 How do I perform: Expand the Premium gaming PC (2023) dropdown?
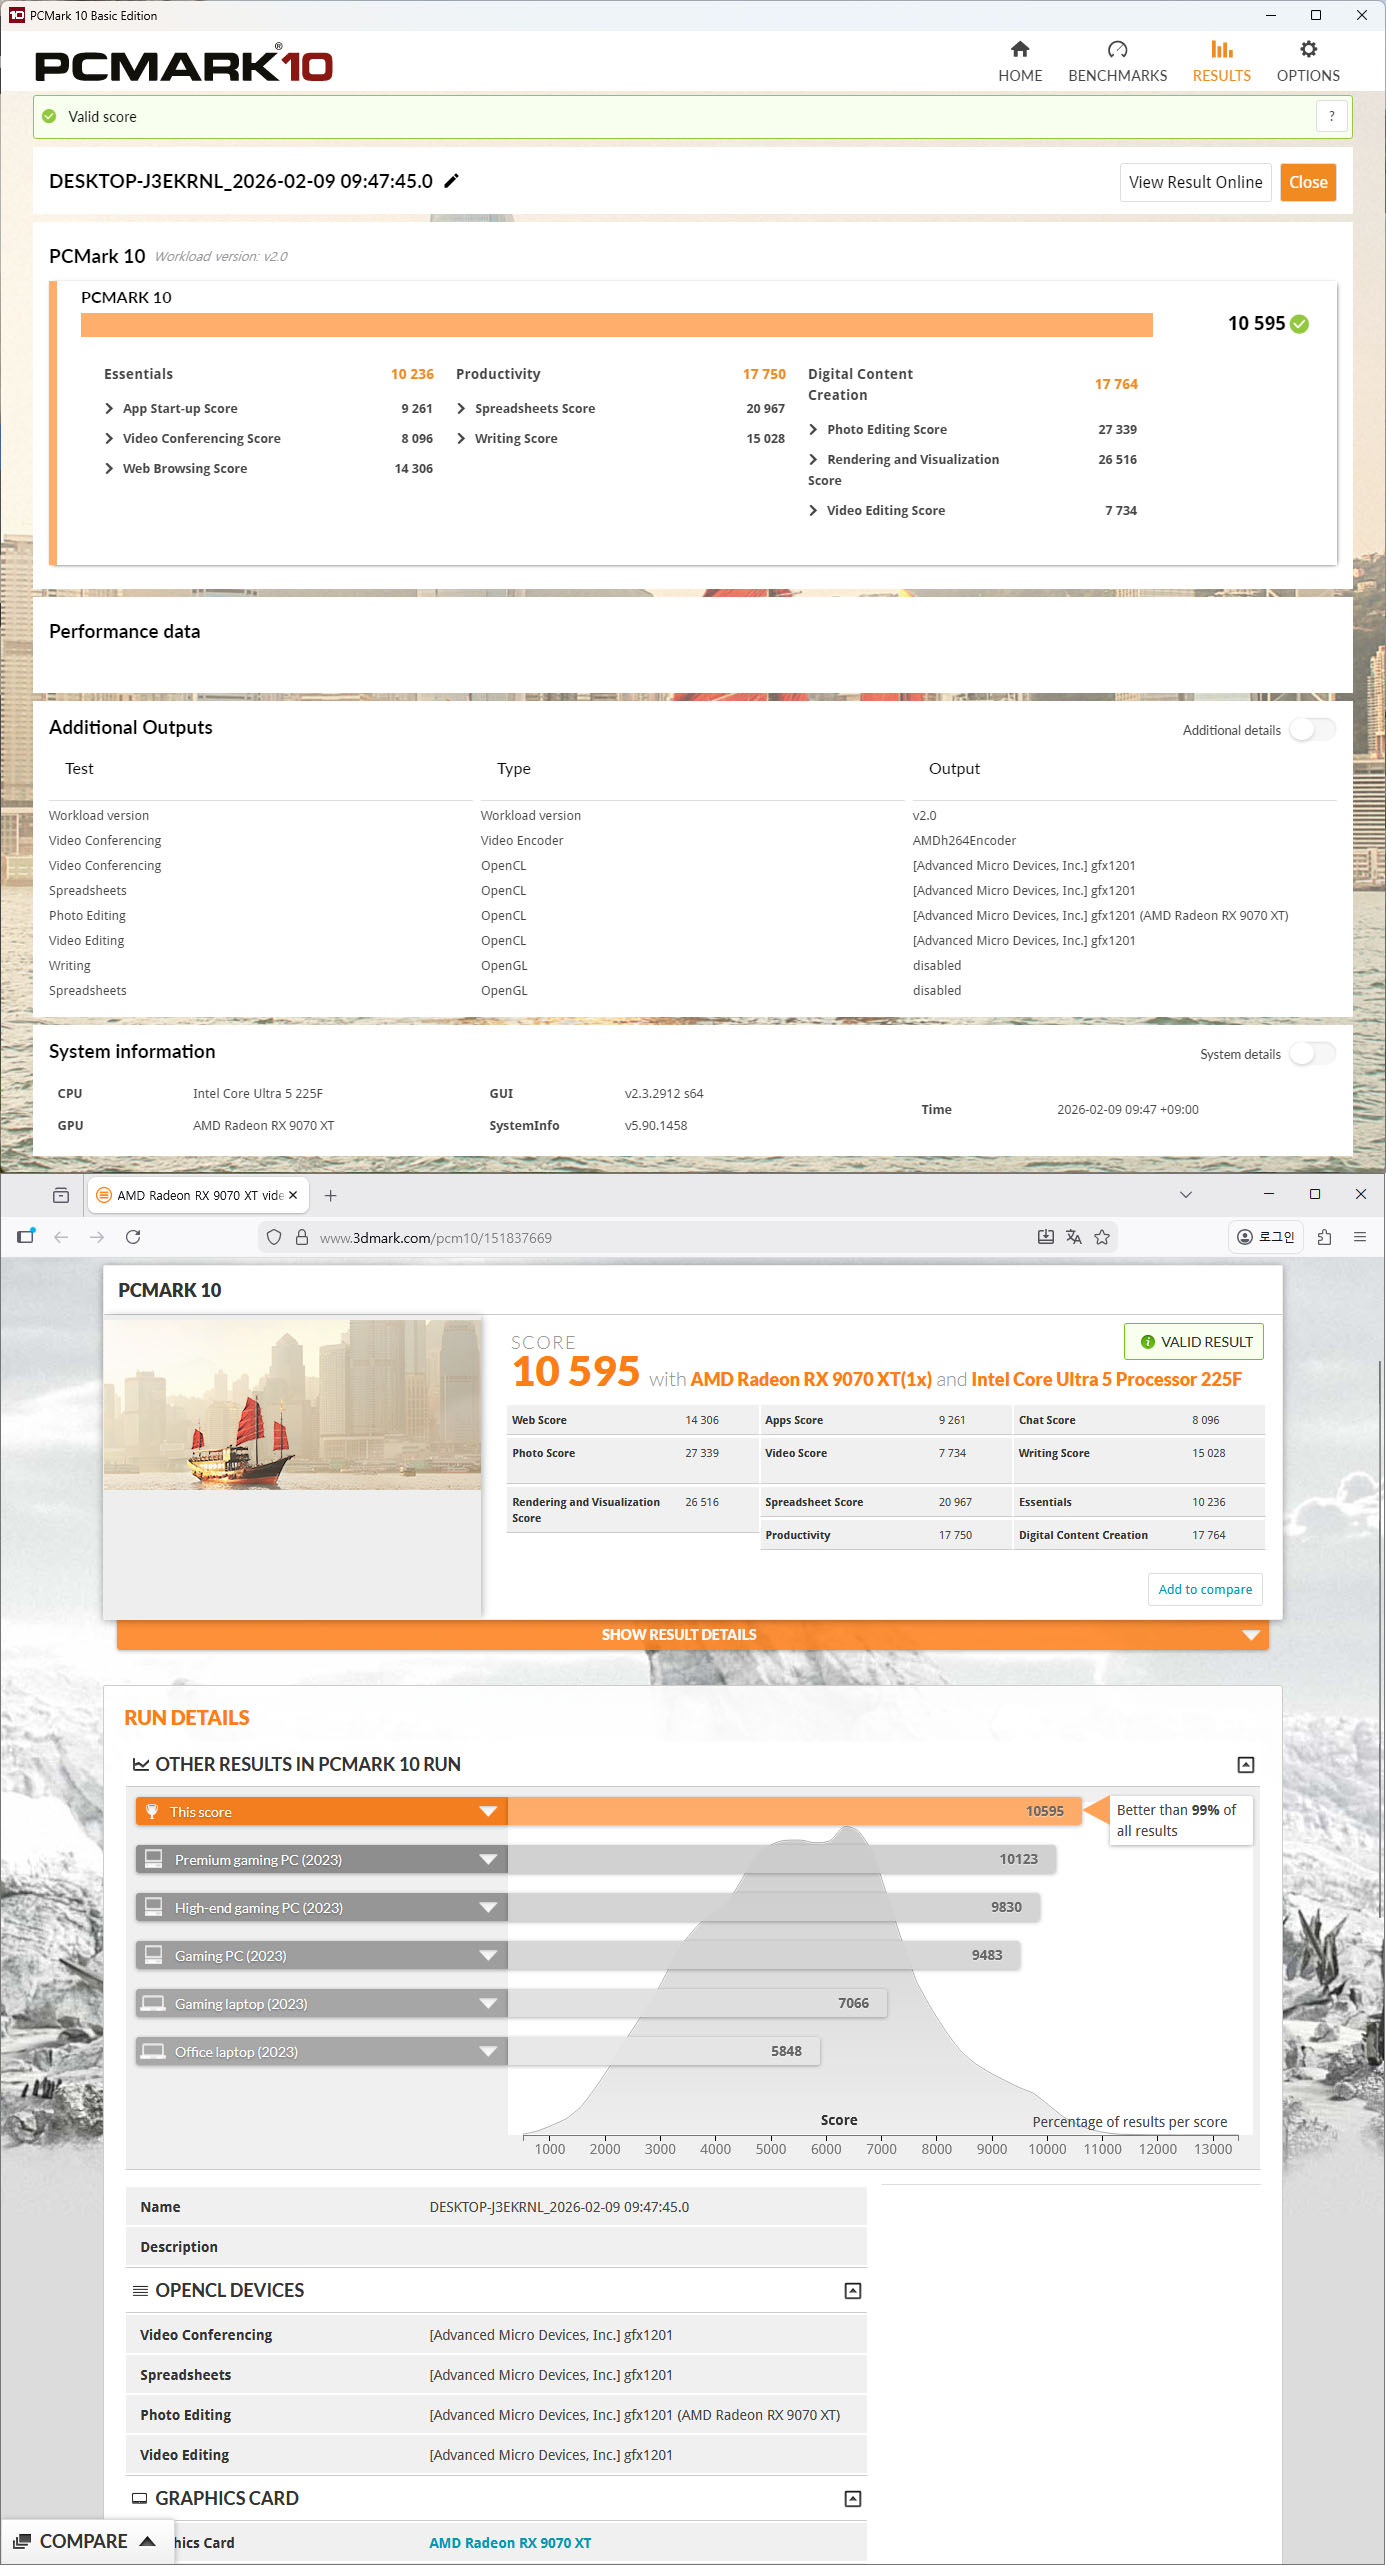pos(488,1860)
